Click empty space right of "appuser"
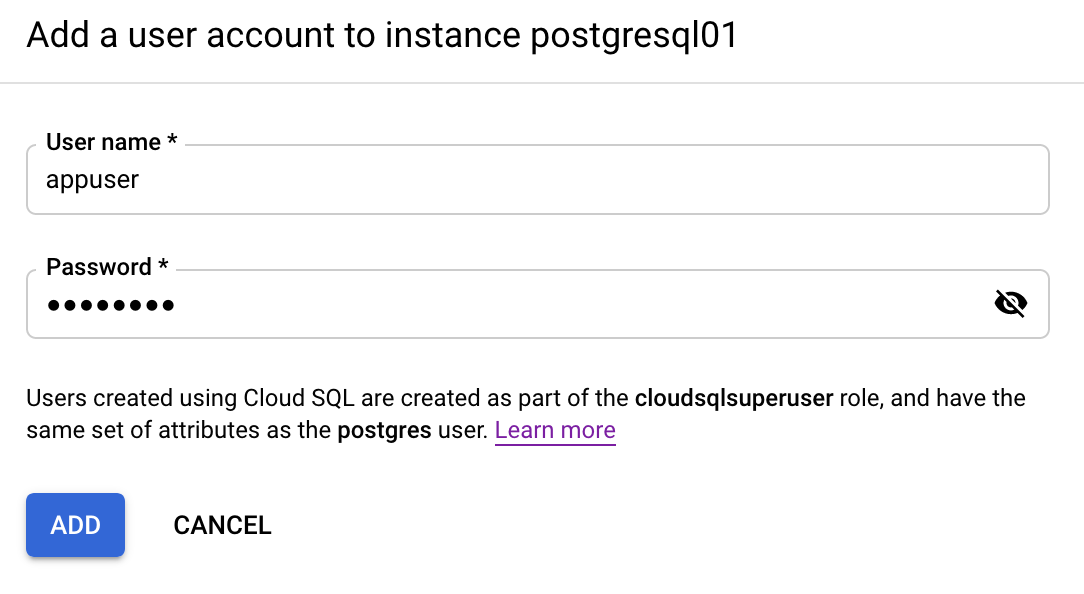 tap(600, 180)
